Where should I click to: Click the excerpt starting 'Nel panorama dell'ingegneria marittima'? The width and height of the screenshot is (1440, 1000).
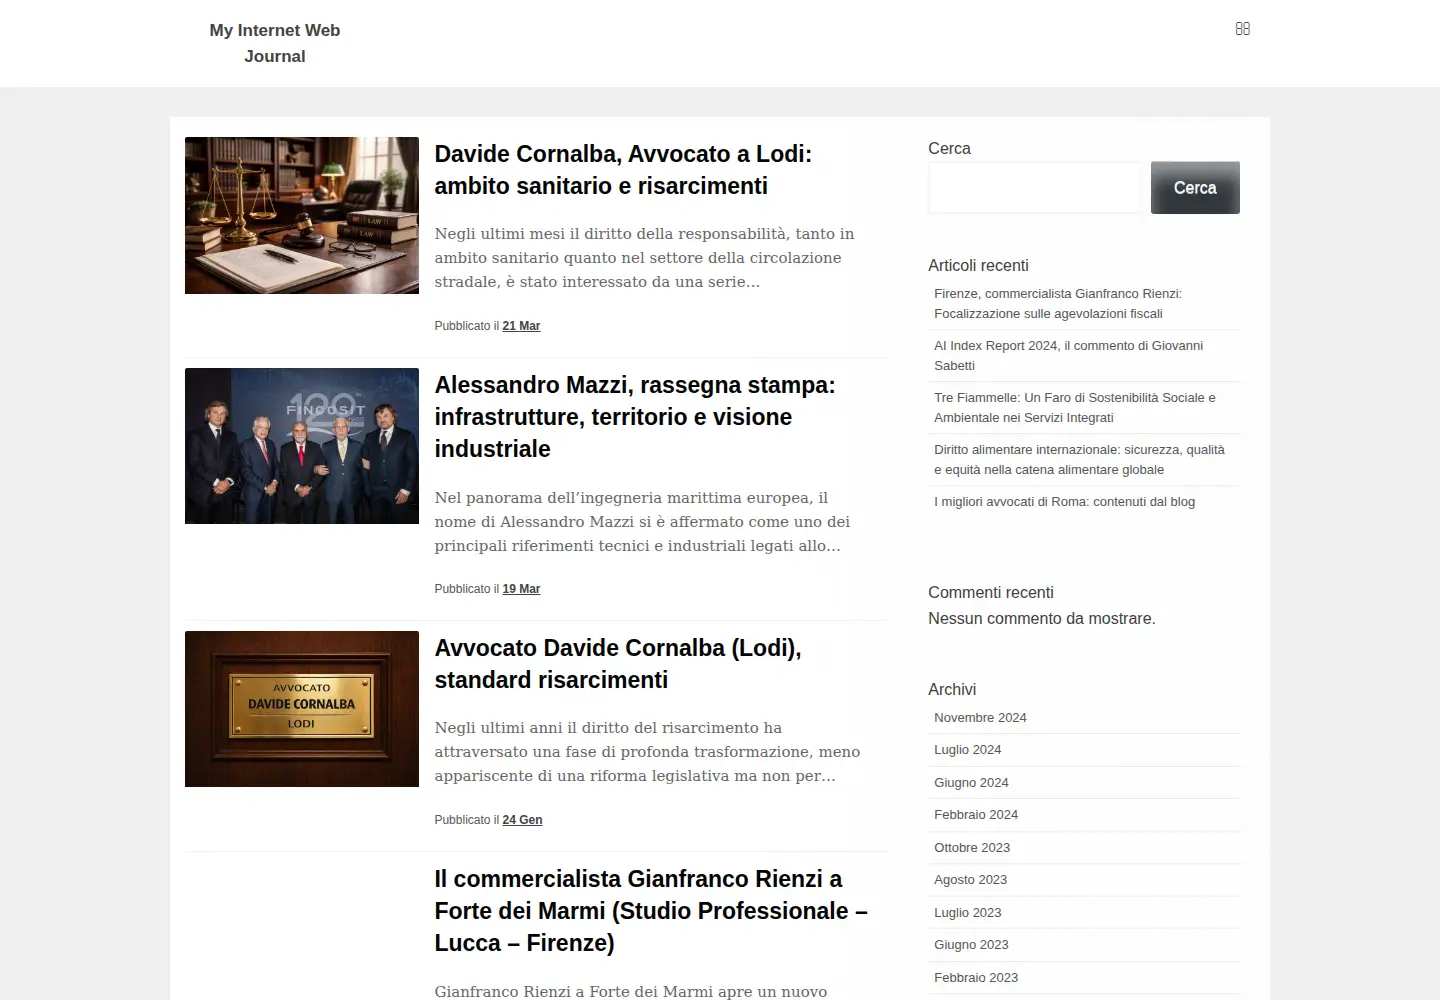click(x=642, y=522)
